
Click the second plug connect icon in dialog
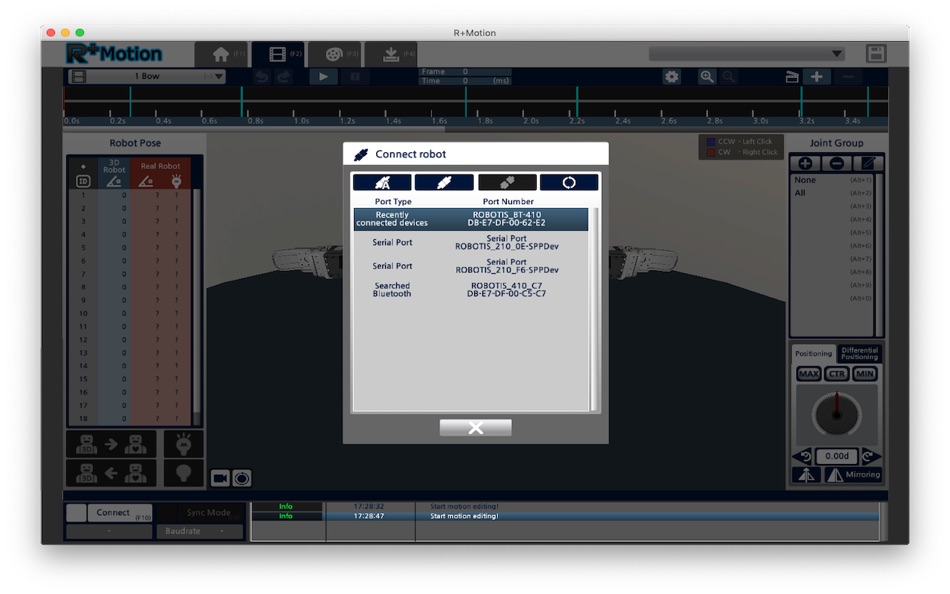444,182
